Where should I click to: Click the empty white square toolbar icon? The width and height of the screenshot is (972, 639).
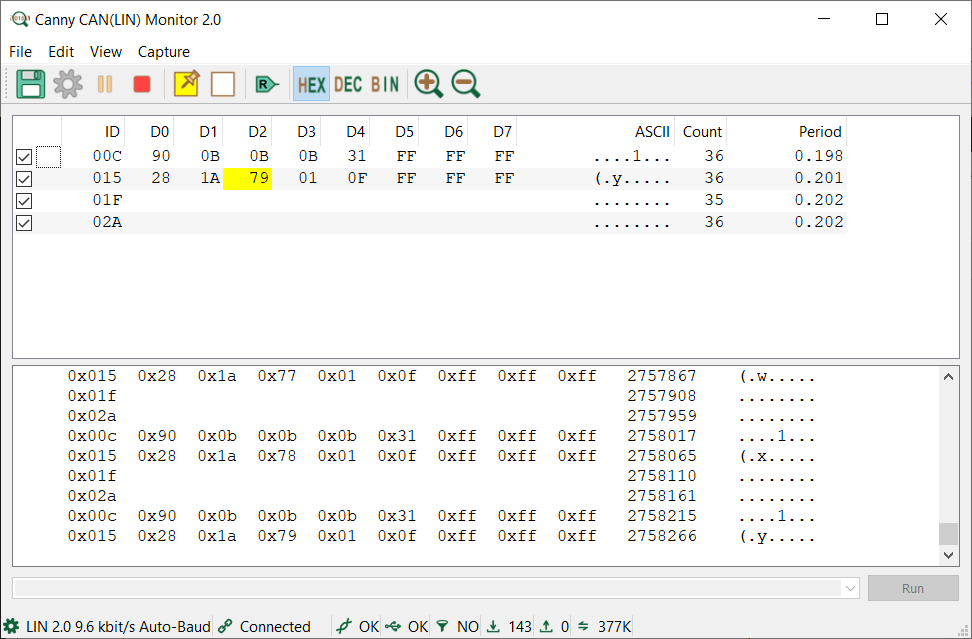coord(223,84)
